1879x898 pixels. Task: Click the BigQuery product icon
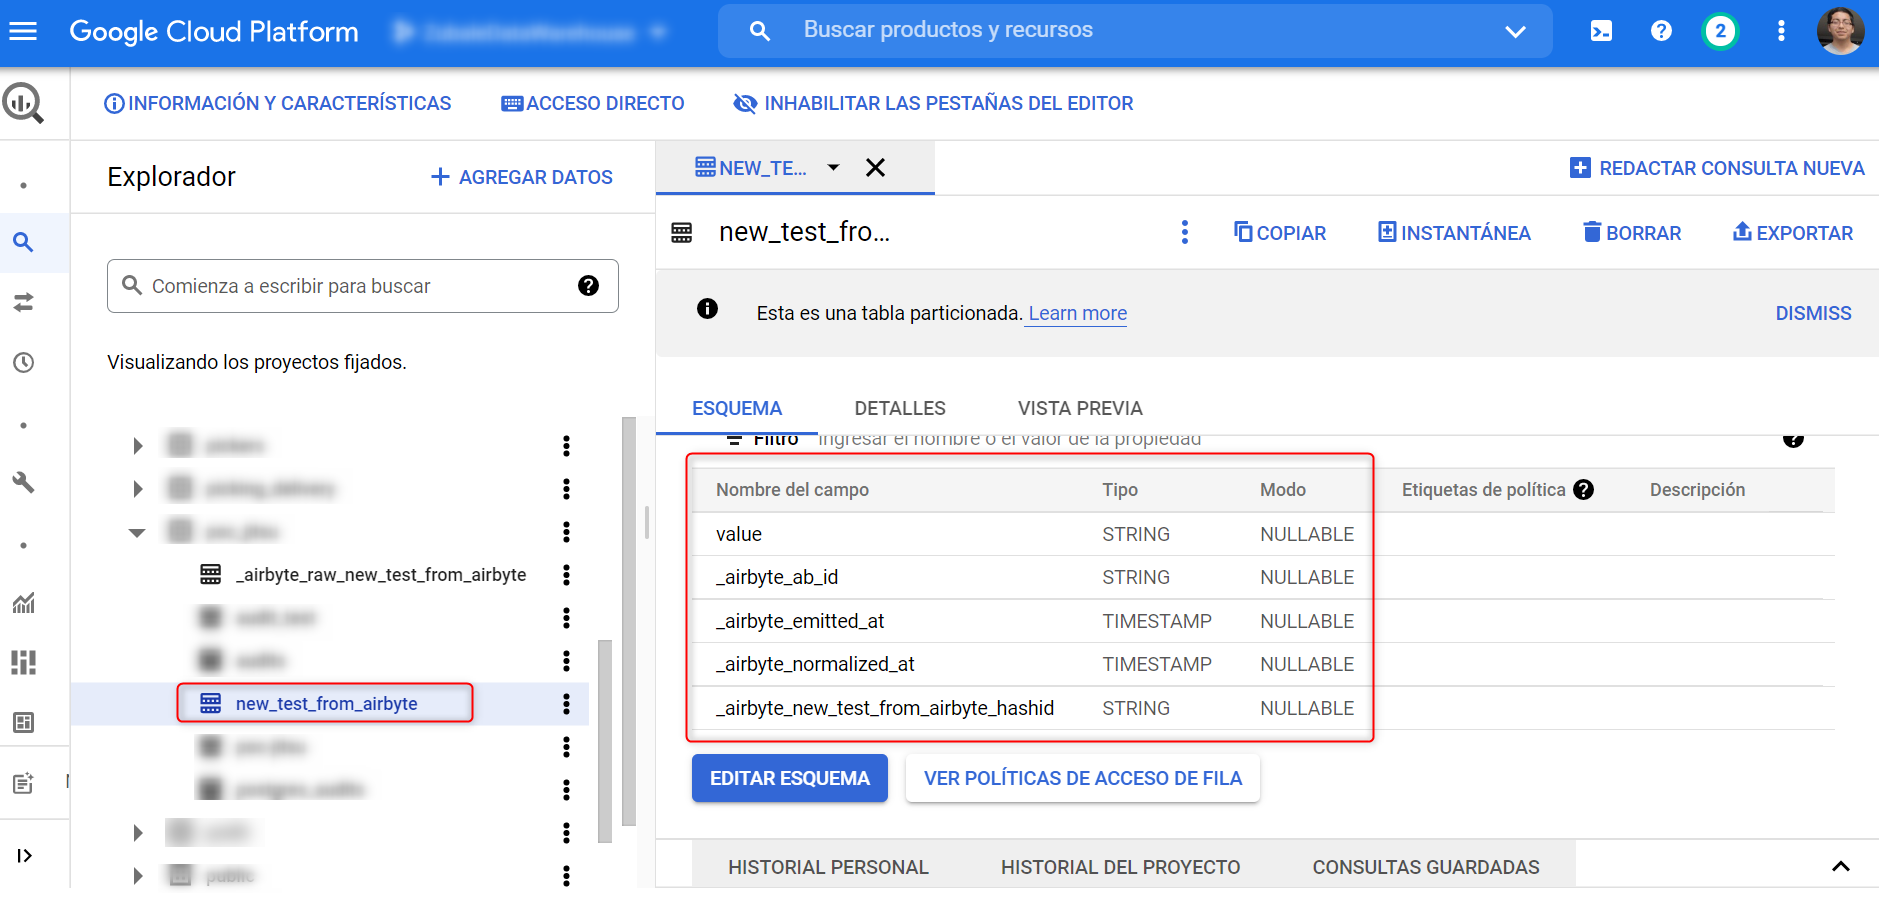coord(23,103)
